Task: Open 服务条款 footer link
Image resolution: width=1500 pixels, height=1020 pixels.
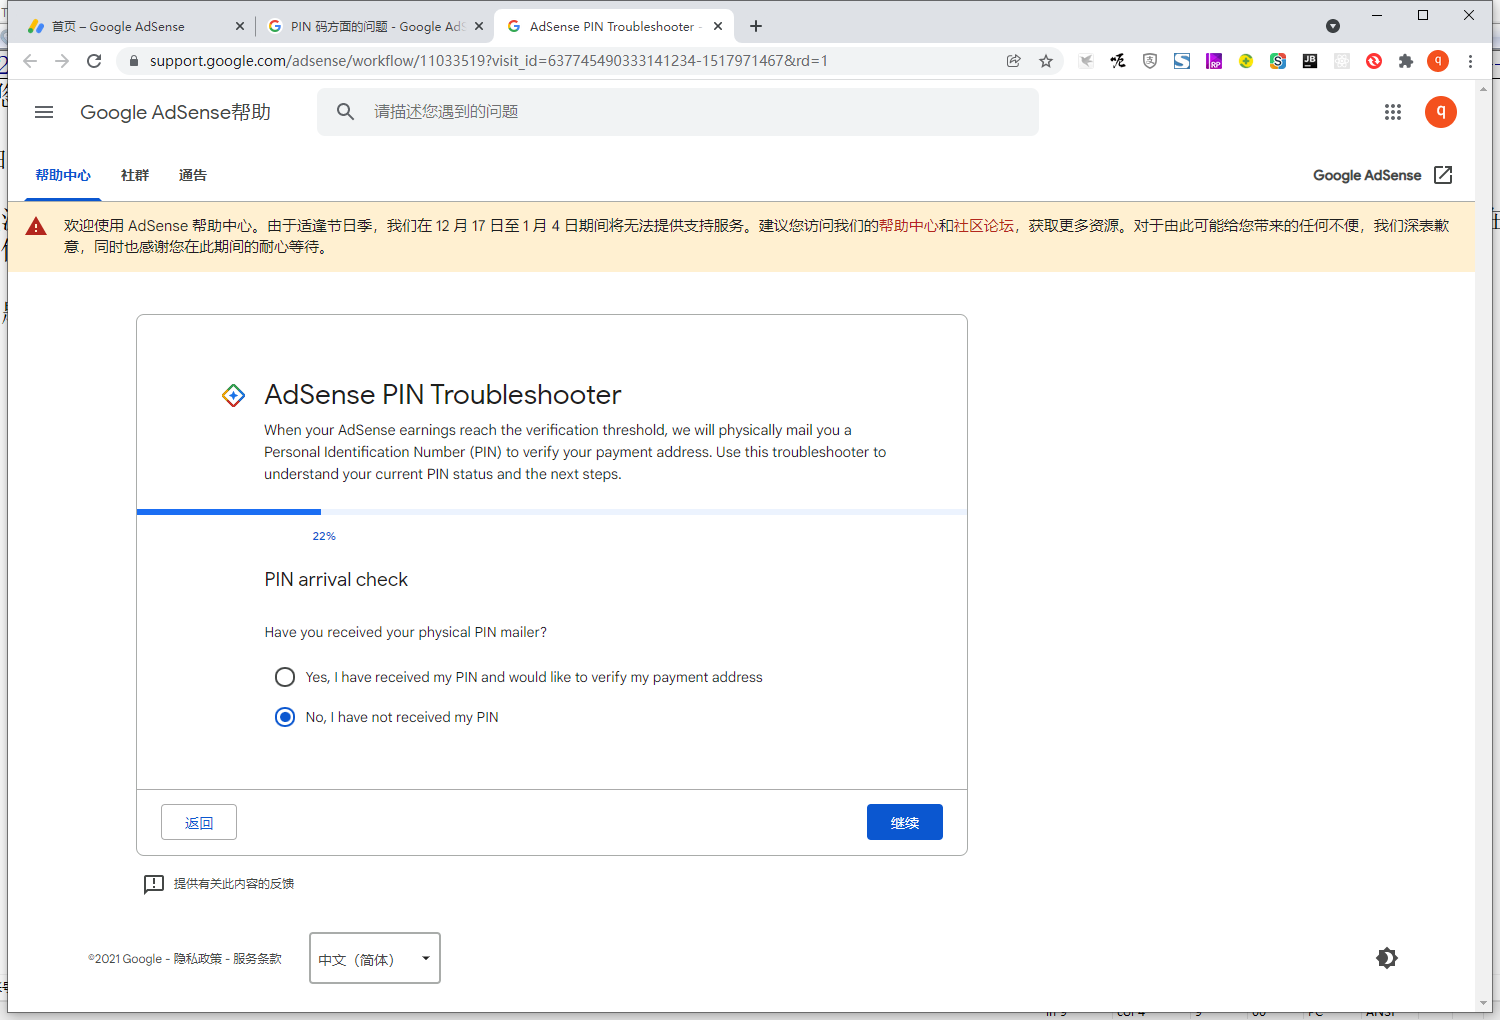Action: point(257,958)
